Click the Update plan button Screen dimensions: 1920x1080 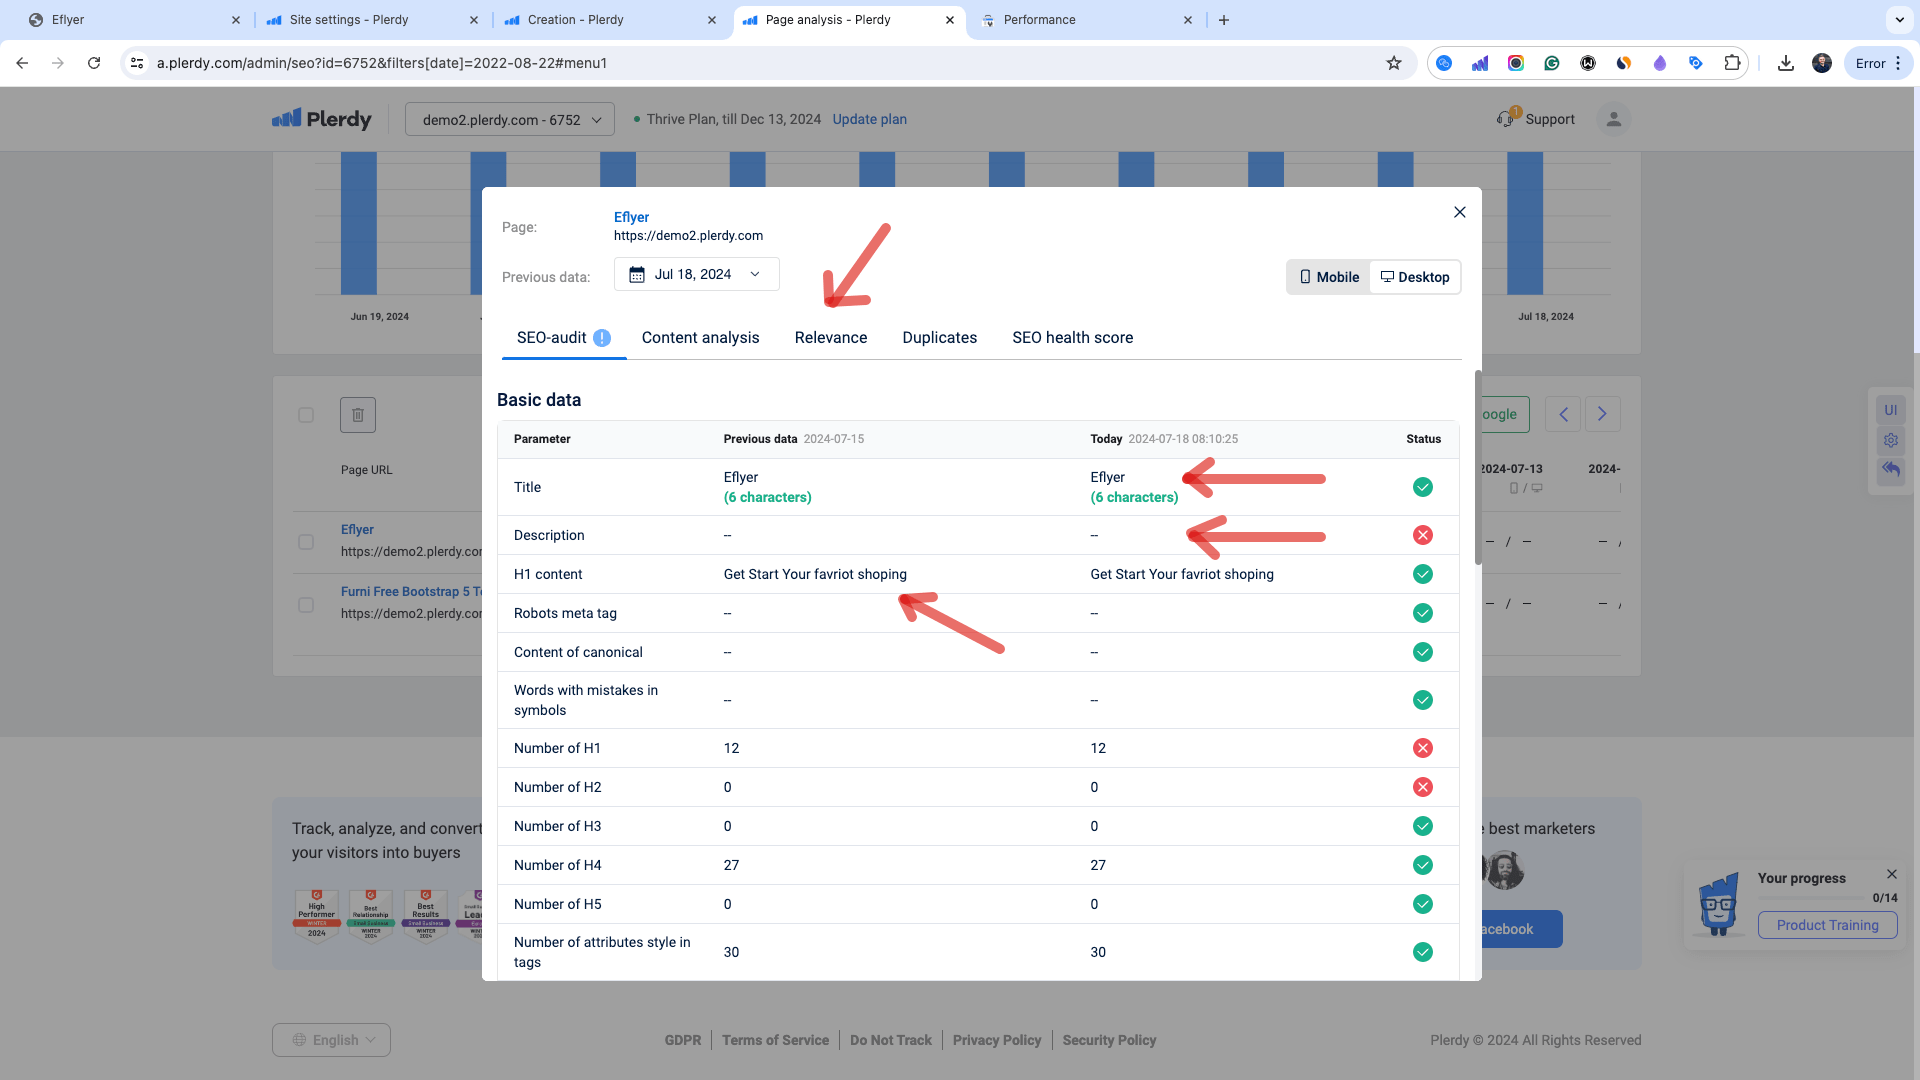[x=869, y=119]
